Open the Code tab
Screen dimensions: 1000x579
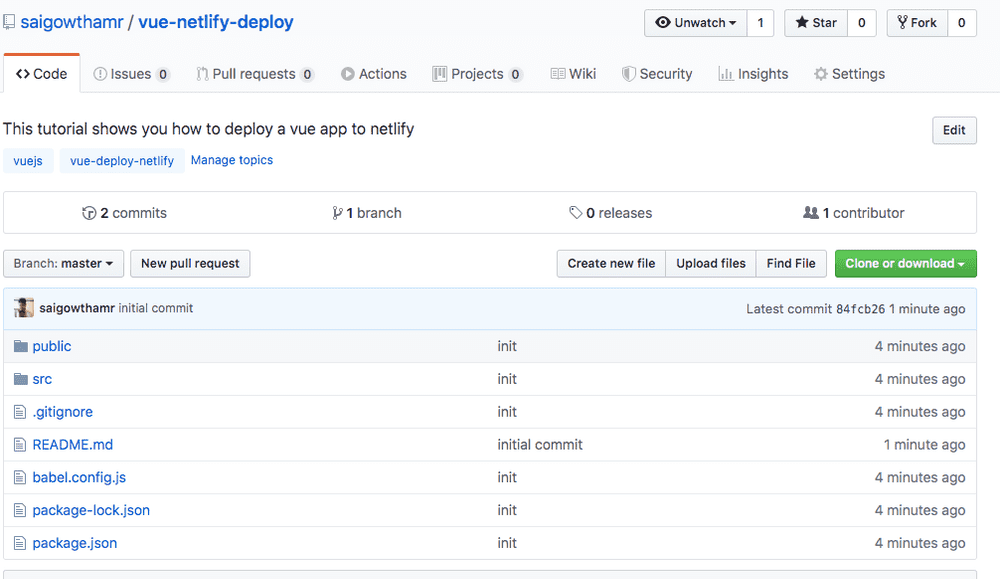tap(41, 74)
